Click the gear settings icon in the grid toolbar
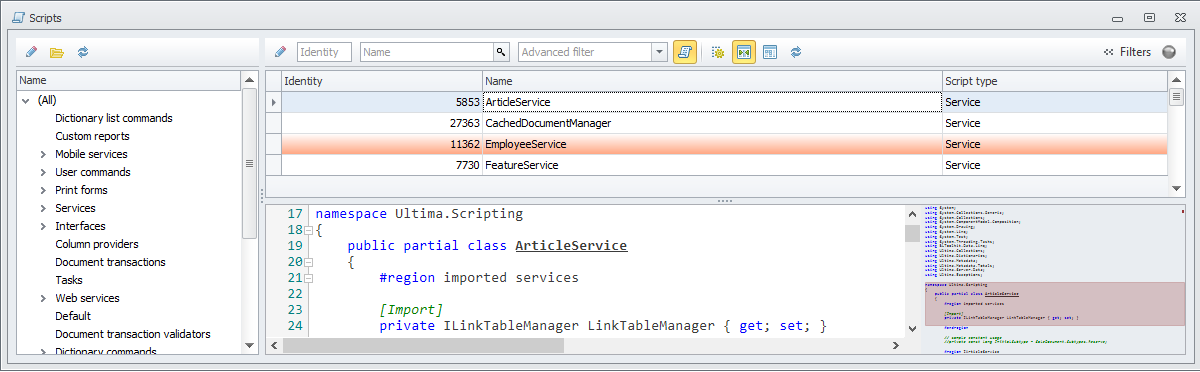 (717, 52)
